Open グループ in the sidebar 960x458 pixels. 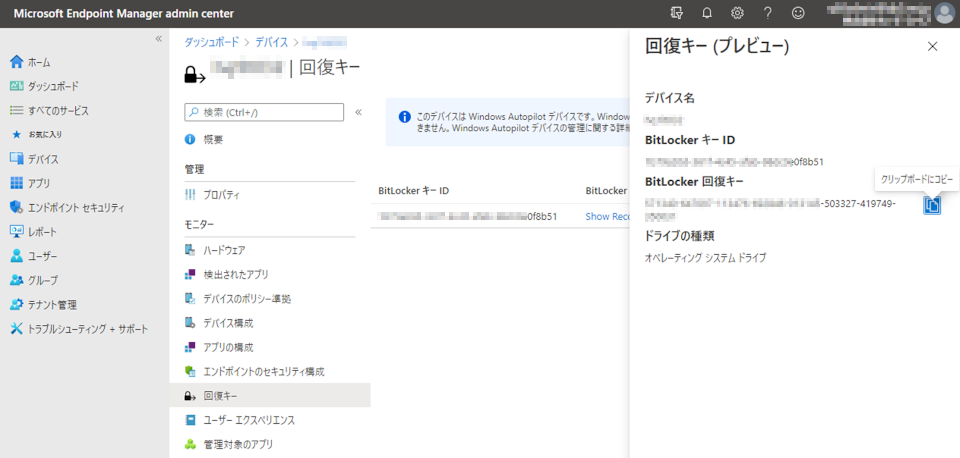point(34,280)
